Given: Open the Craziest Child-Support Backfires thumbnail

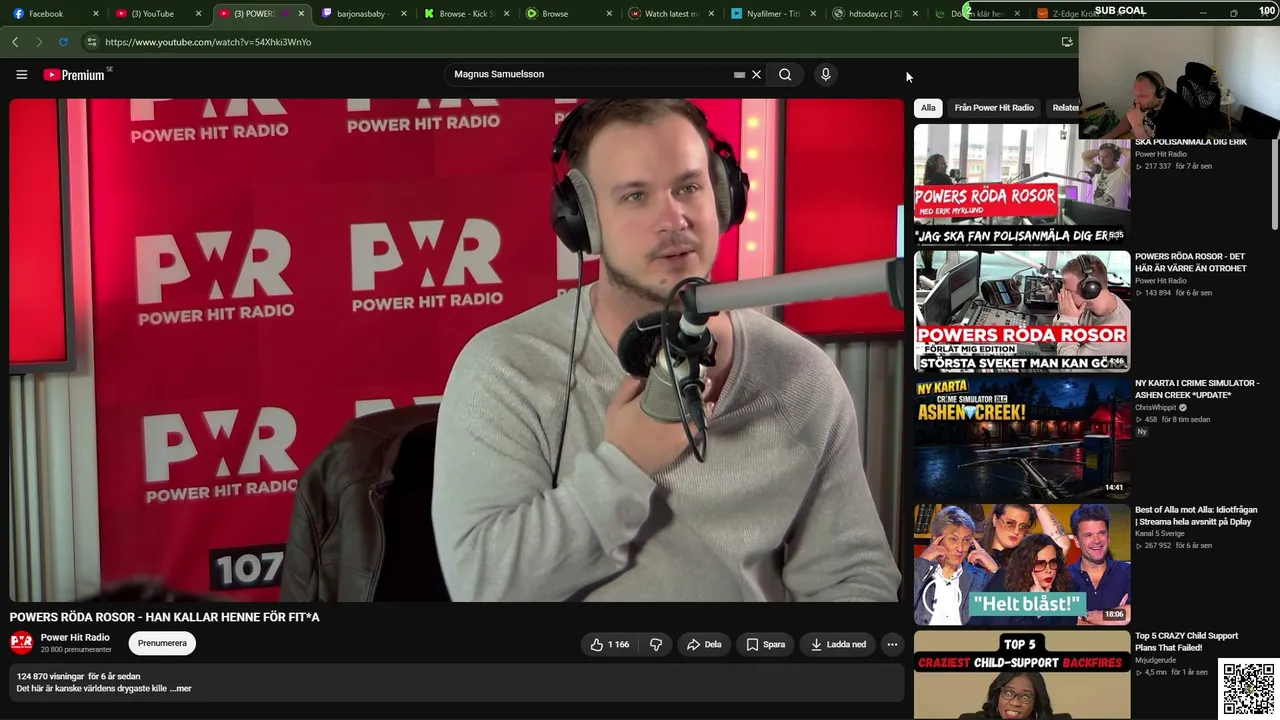Looking at the screenshot, I should click(x=1022, y=675).
